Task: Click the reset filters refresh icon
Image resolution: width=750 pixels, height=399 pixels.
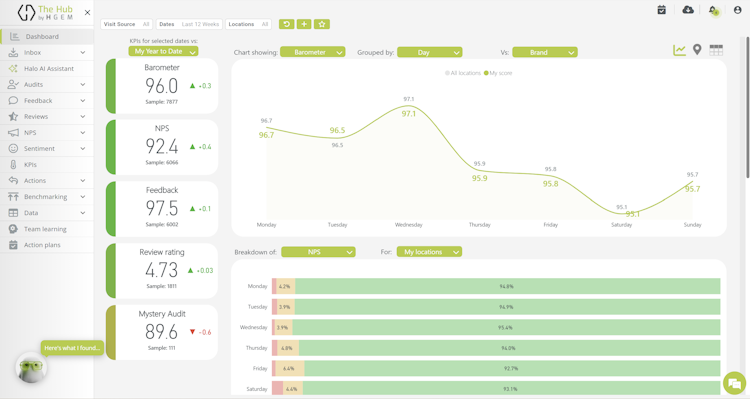Action: pos(287,24)
